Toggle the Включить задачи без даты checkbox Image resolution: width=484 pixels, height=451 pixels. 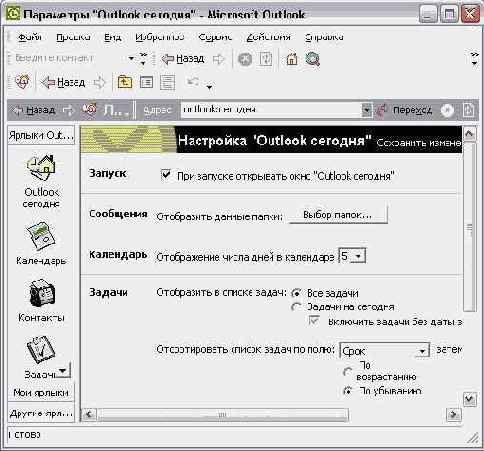coord(314,321)
